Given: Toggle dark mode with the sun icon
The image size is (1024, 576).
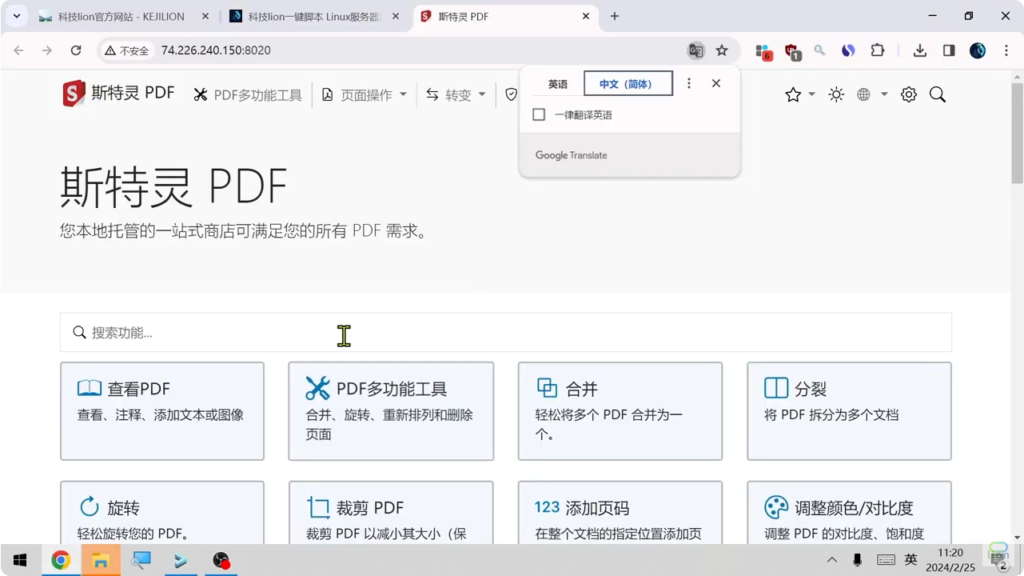Looking at the screenshot, I should (x=836, y=94).
